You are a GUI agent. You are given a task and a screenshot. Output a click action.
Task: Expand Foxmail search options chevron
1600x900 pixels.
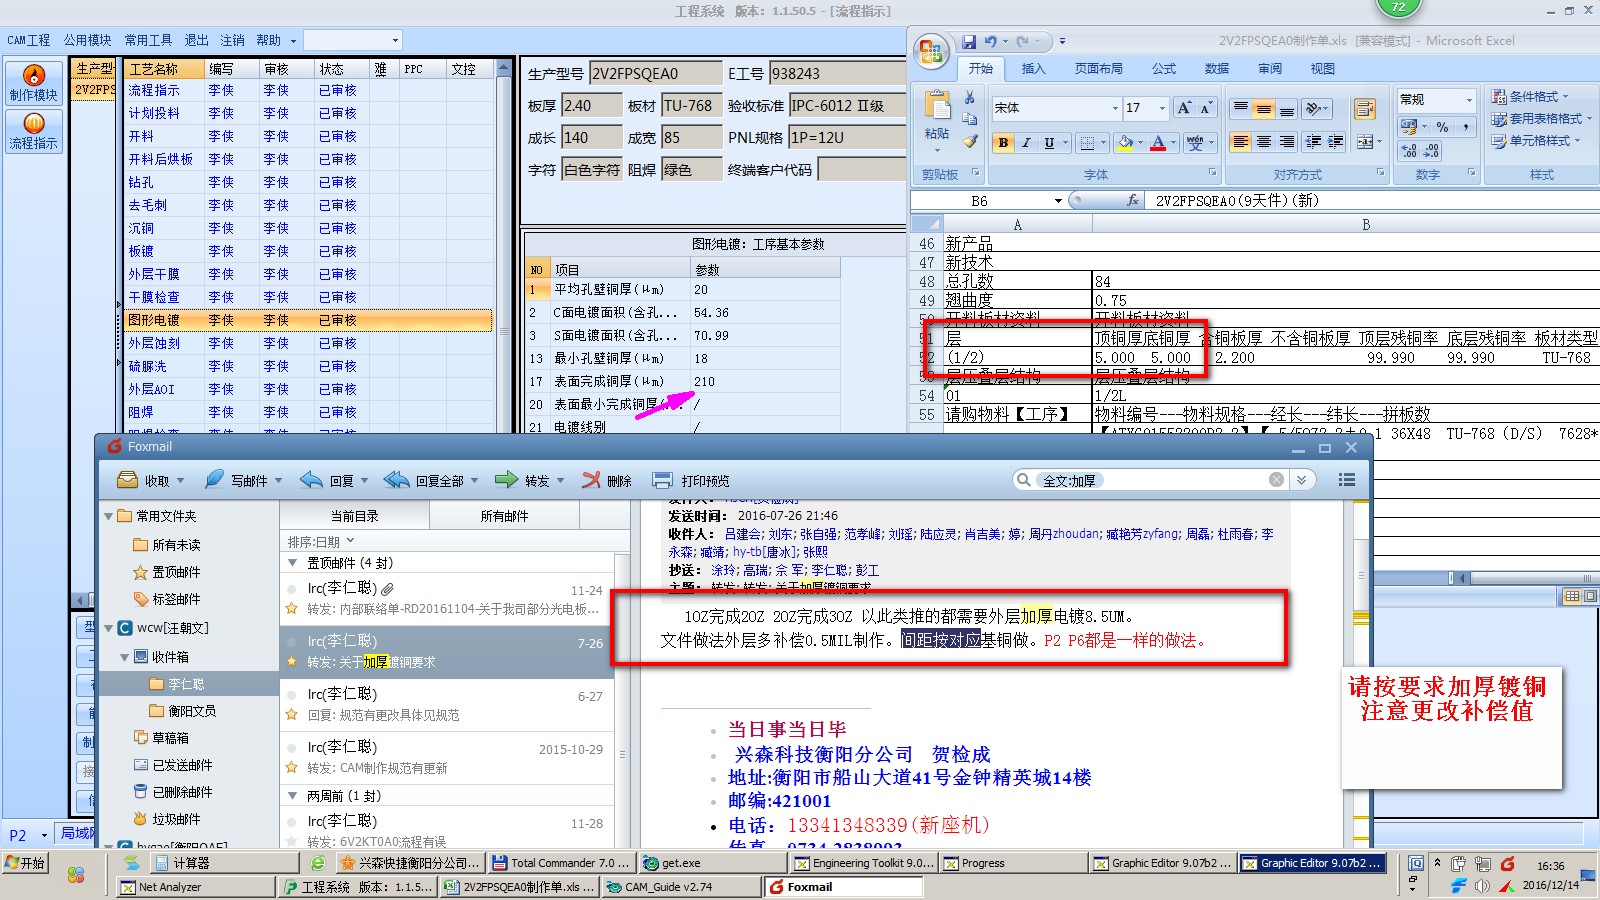[1301, 480]
